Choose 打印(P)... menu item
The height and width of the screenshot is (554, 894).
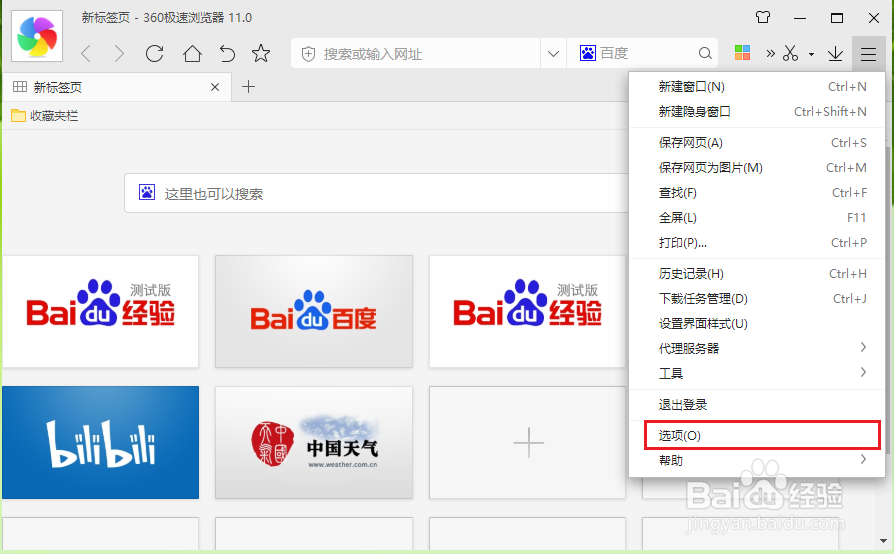click(757, 243)
